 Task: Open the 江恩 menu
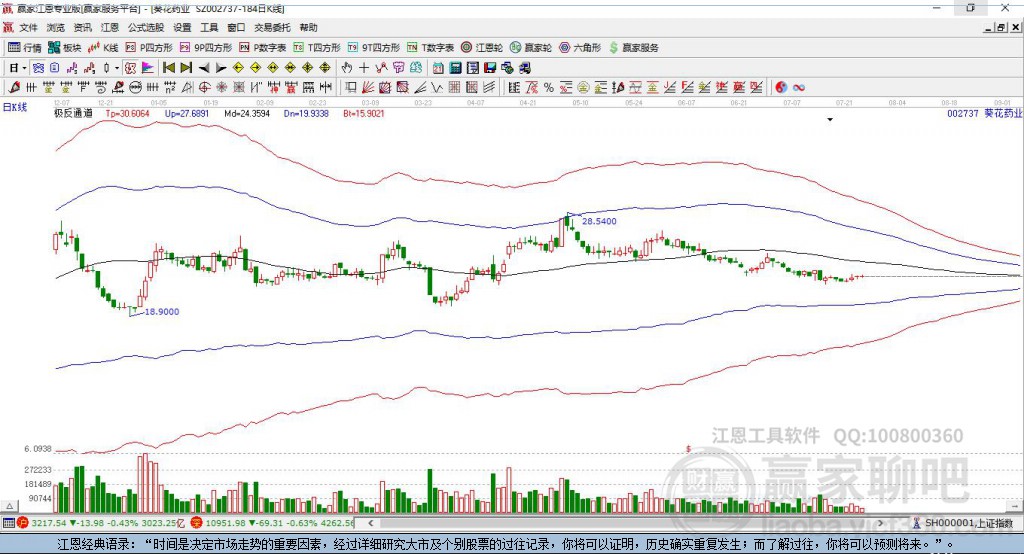(x=110, y=27)
